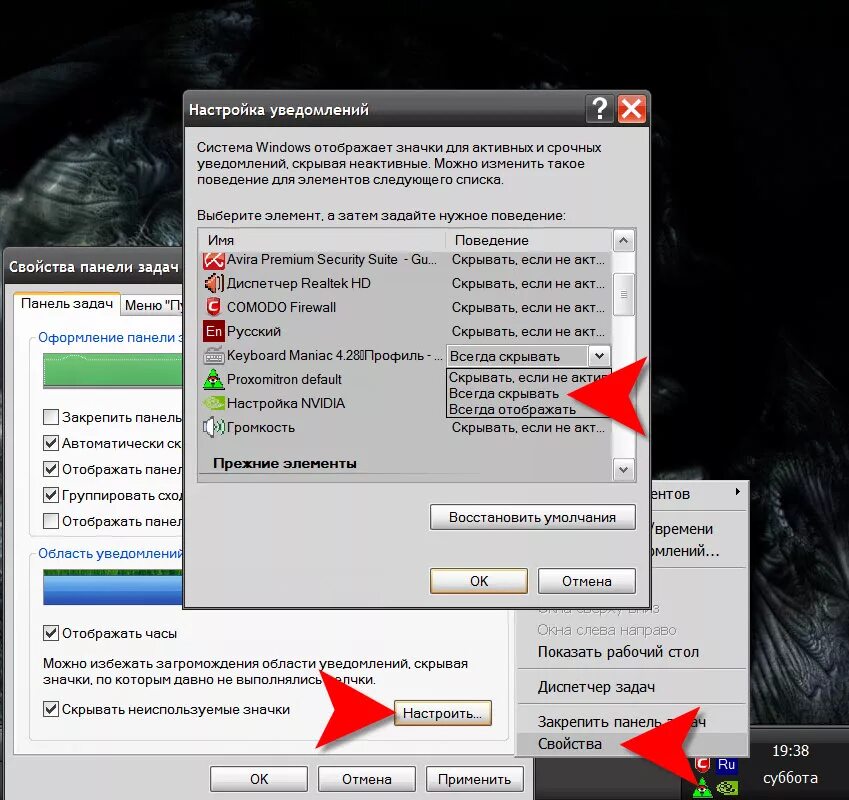The image size is (849, 800).
Task: Click the scrollbar thumb in notifications list
Action: coord(623,294)
